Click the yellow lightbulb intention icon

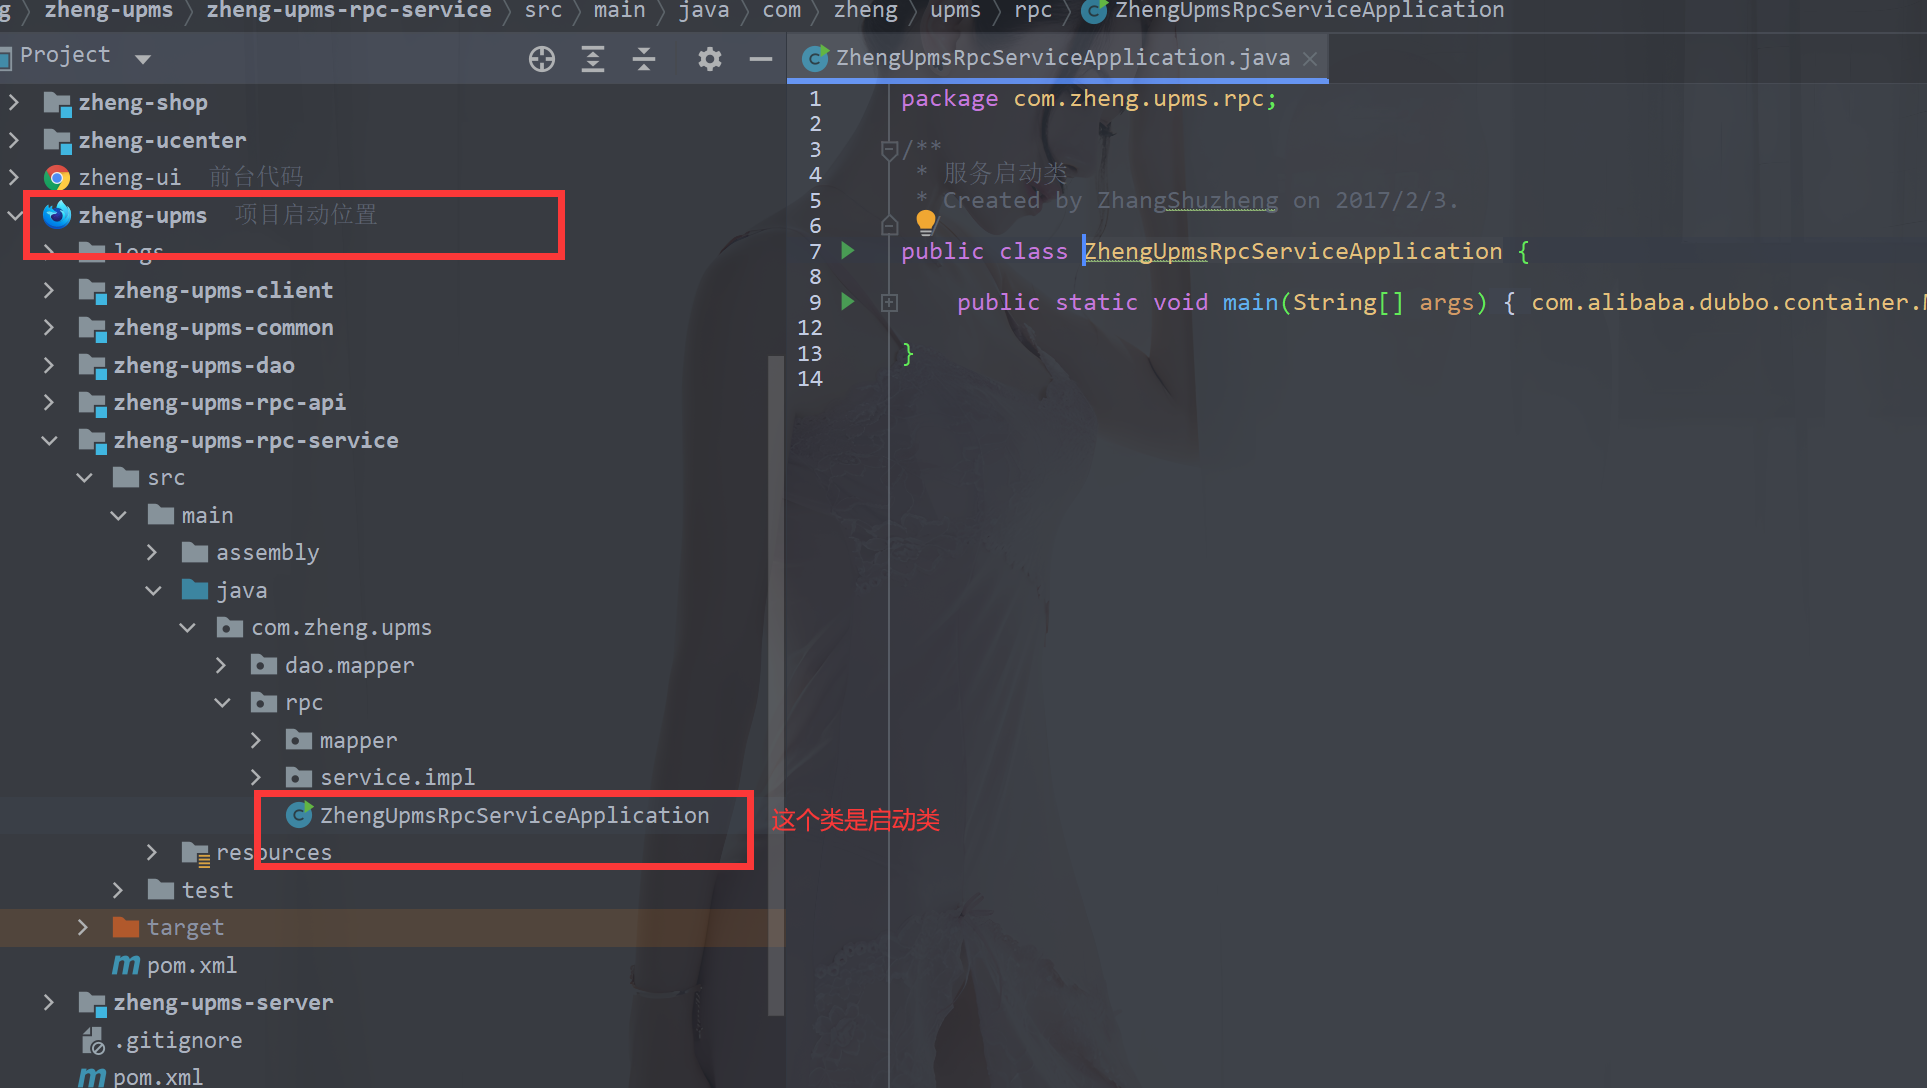click(x=926, y=220)
